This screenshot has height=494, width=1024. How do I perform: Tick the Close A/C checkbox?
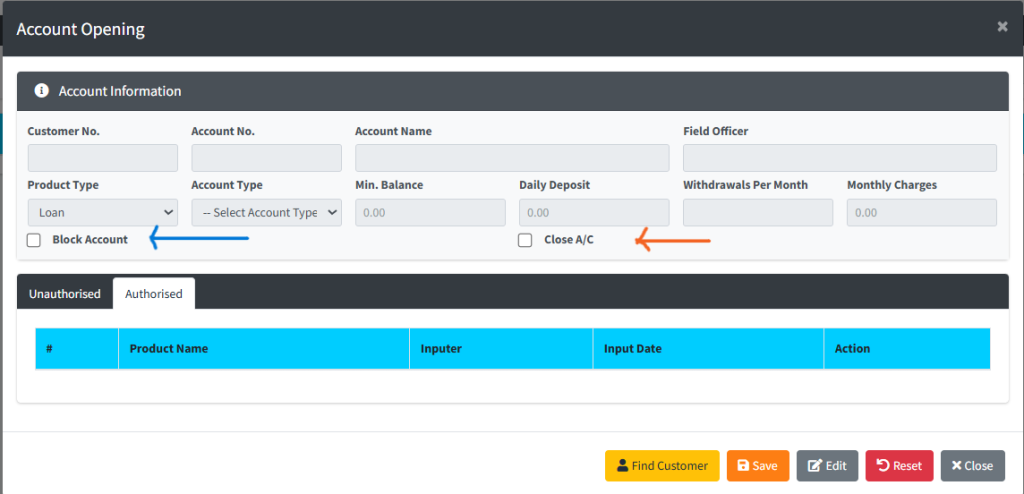point(525,240)
